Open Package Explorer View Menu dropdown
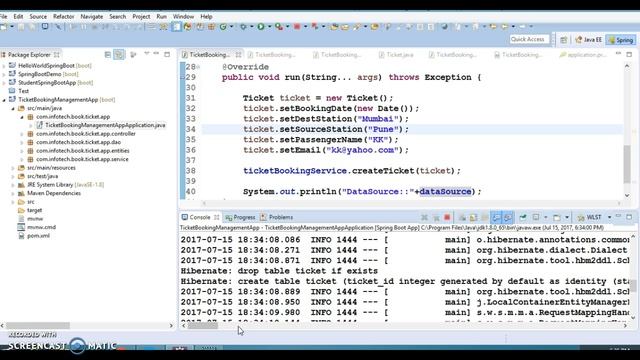This screenshot has width=640, height=360. pos(146,54)
